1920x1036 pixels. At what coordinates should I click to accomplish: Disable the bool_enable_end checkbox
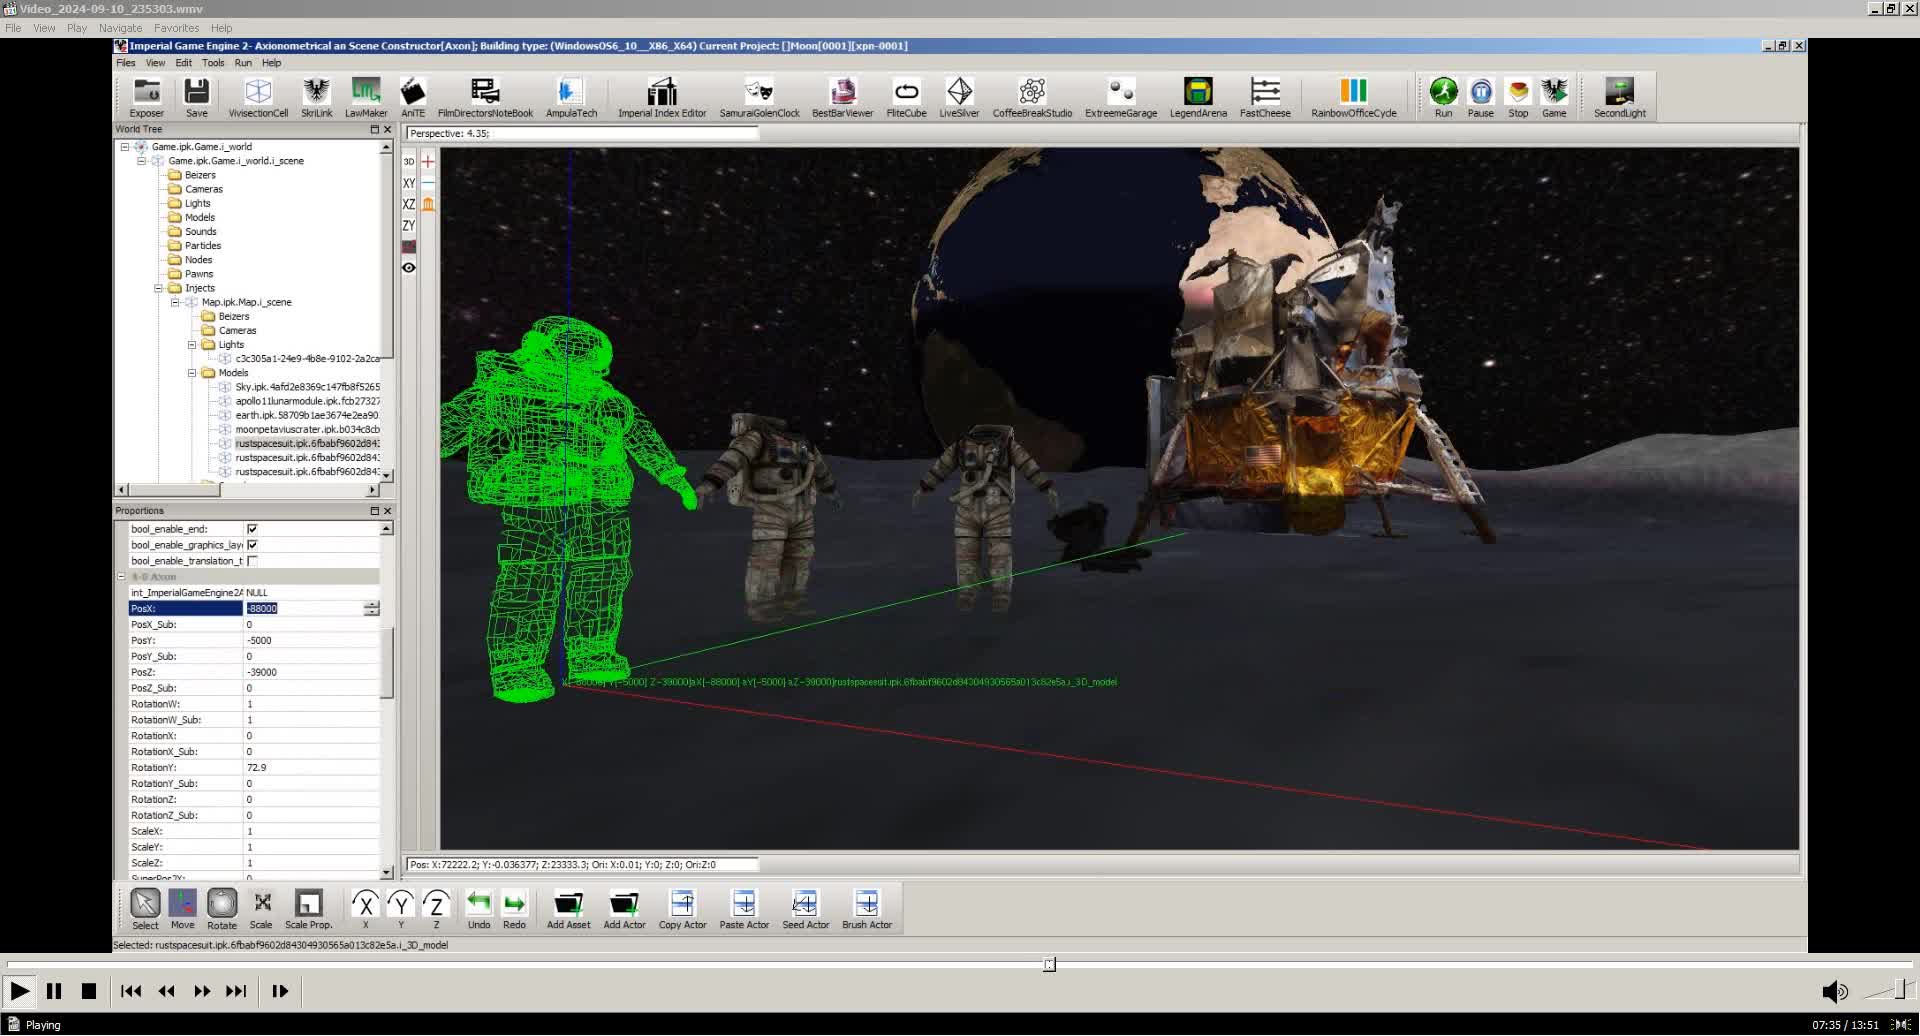[252, 528]
